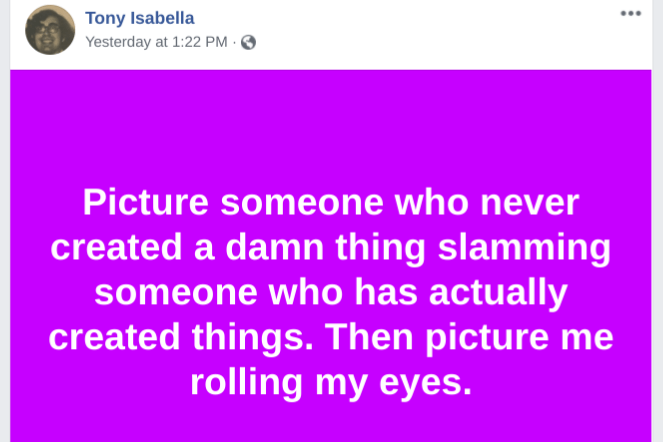
Task: Click the word "rolling" in the post
Action: pos(244,382)
